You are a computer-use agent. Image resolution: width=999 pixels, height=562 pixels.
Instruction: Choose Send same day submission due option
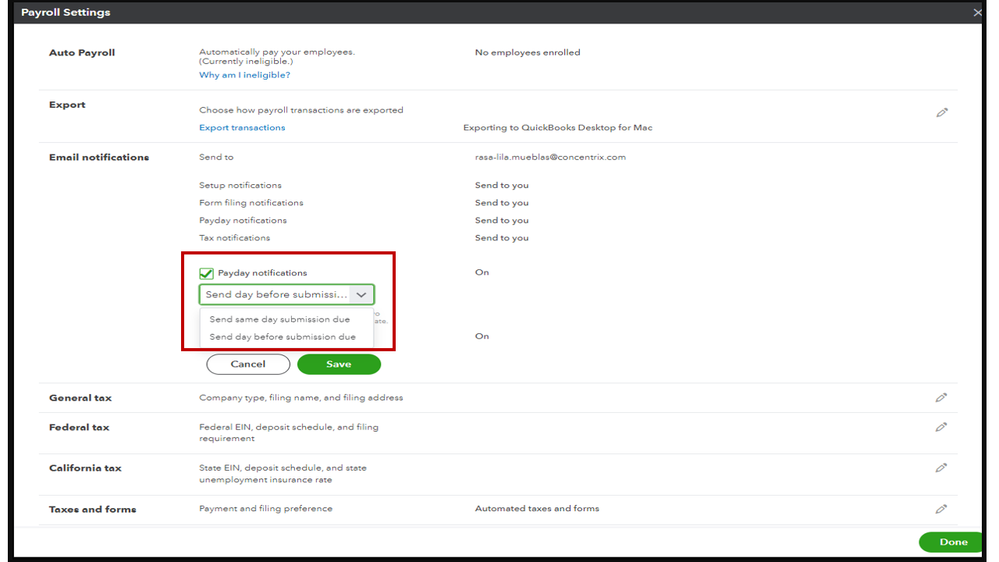[280, 319]
